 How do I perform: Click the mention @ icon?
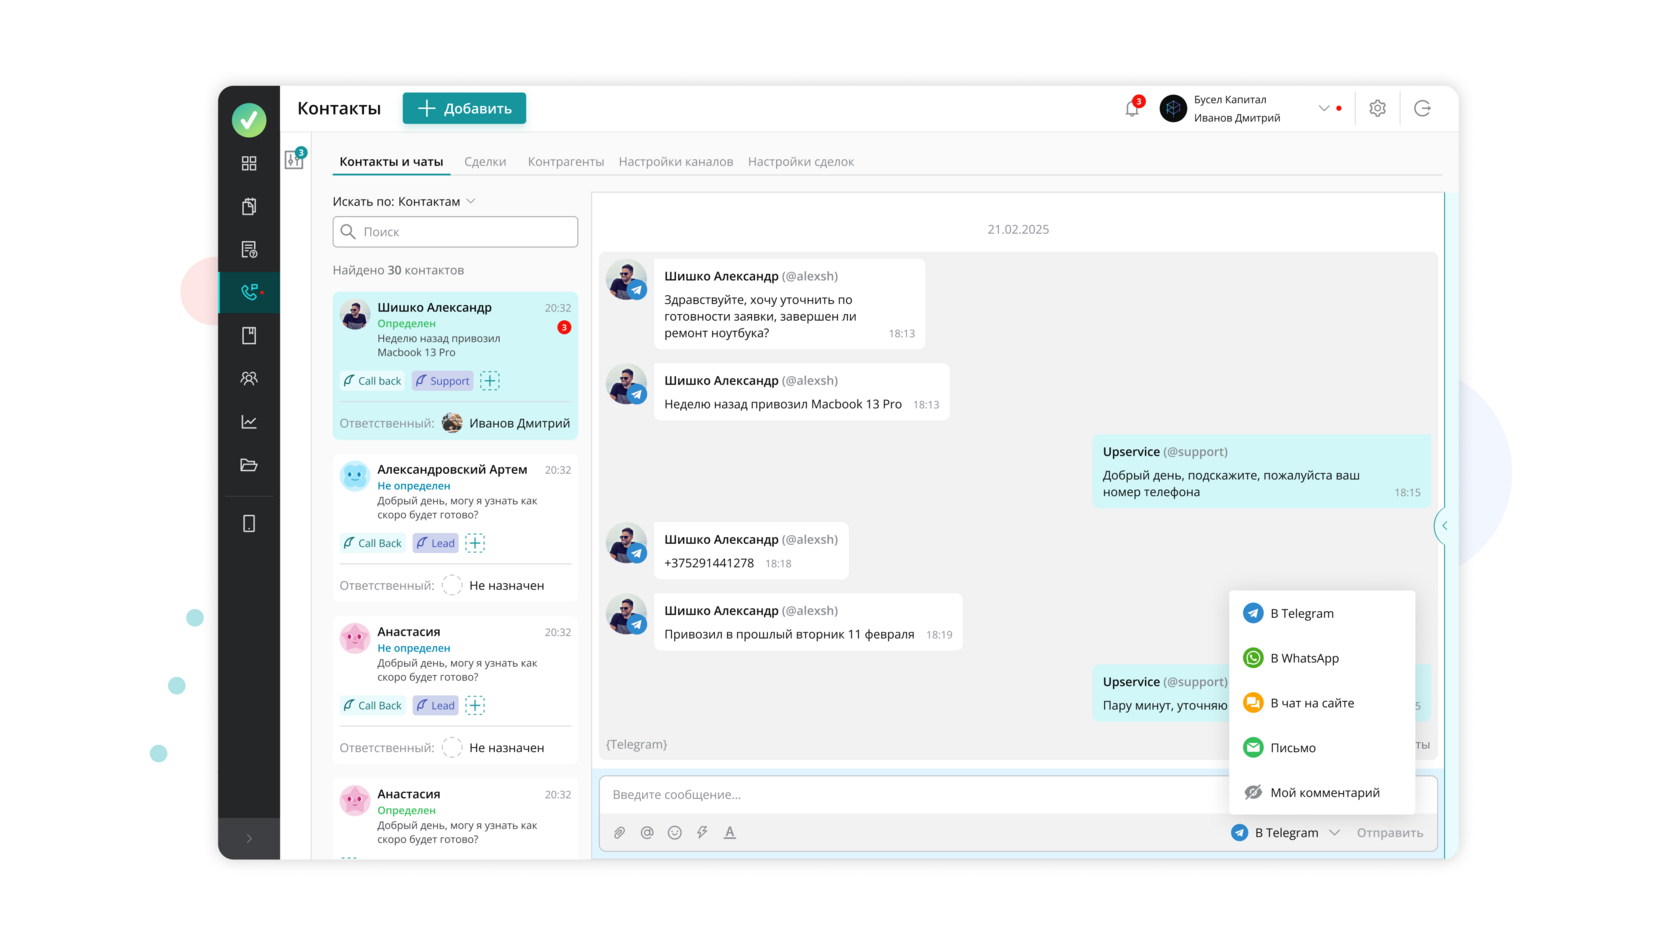pyautogui.click(x=647, y=832)
